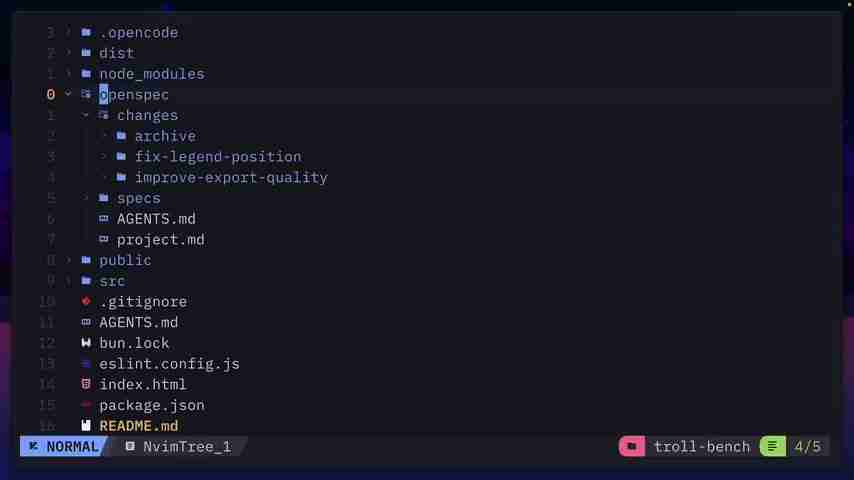Select the NvimTree_1 buffer label
This screenshot has width=854, height=480.
click(x=186, y=447)
